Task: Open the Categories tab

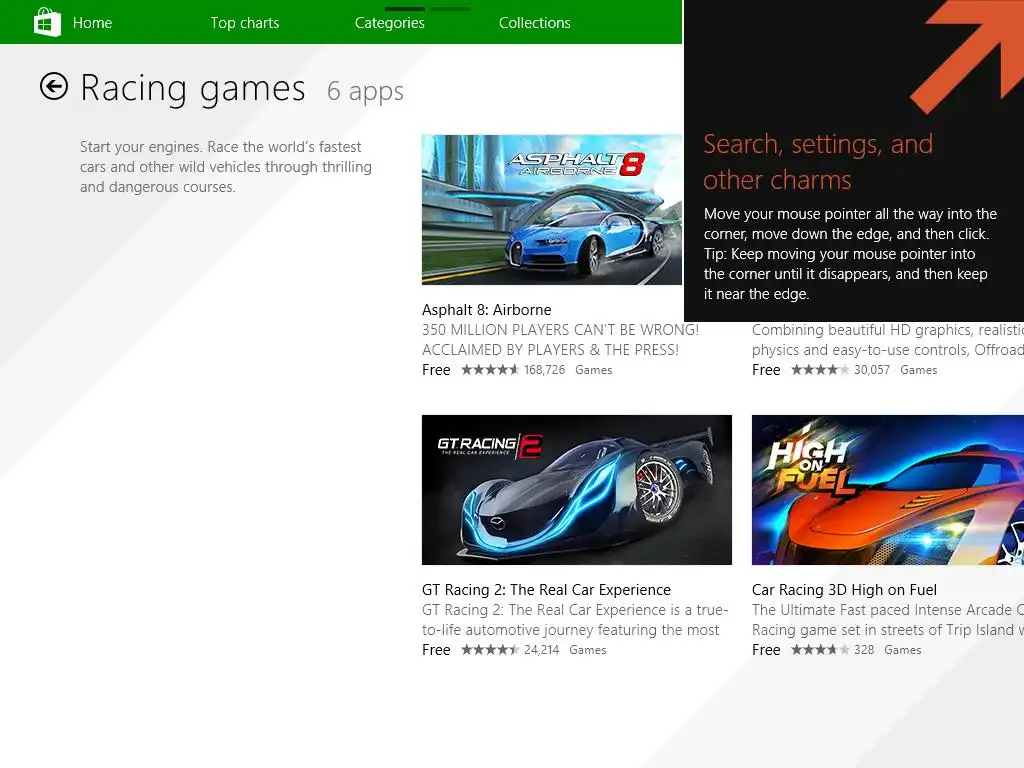Action: point(390,23)
